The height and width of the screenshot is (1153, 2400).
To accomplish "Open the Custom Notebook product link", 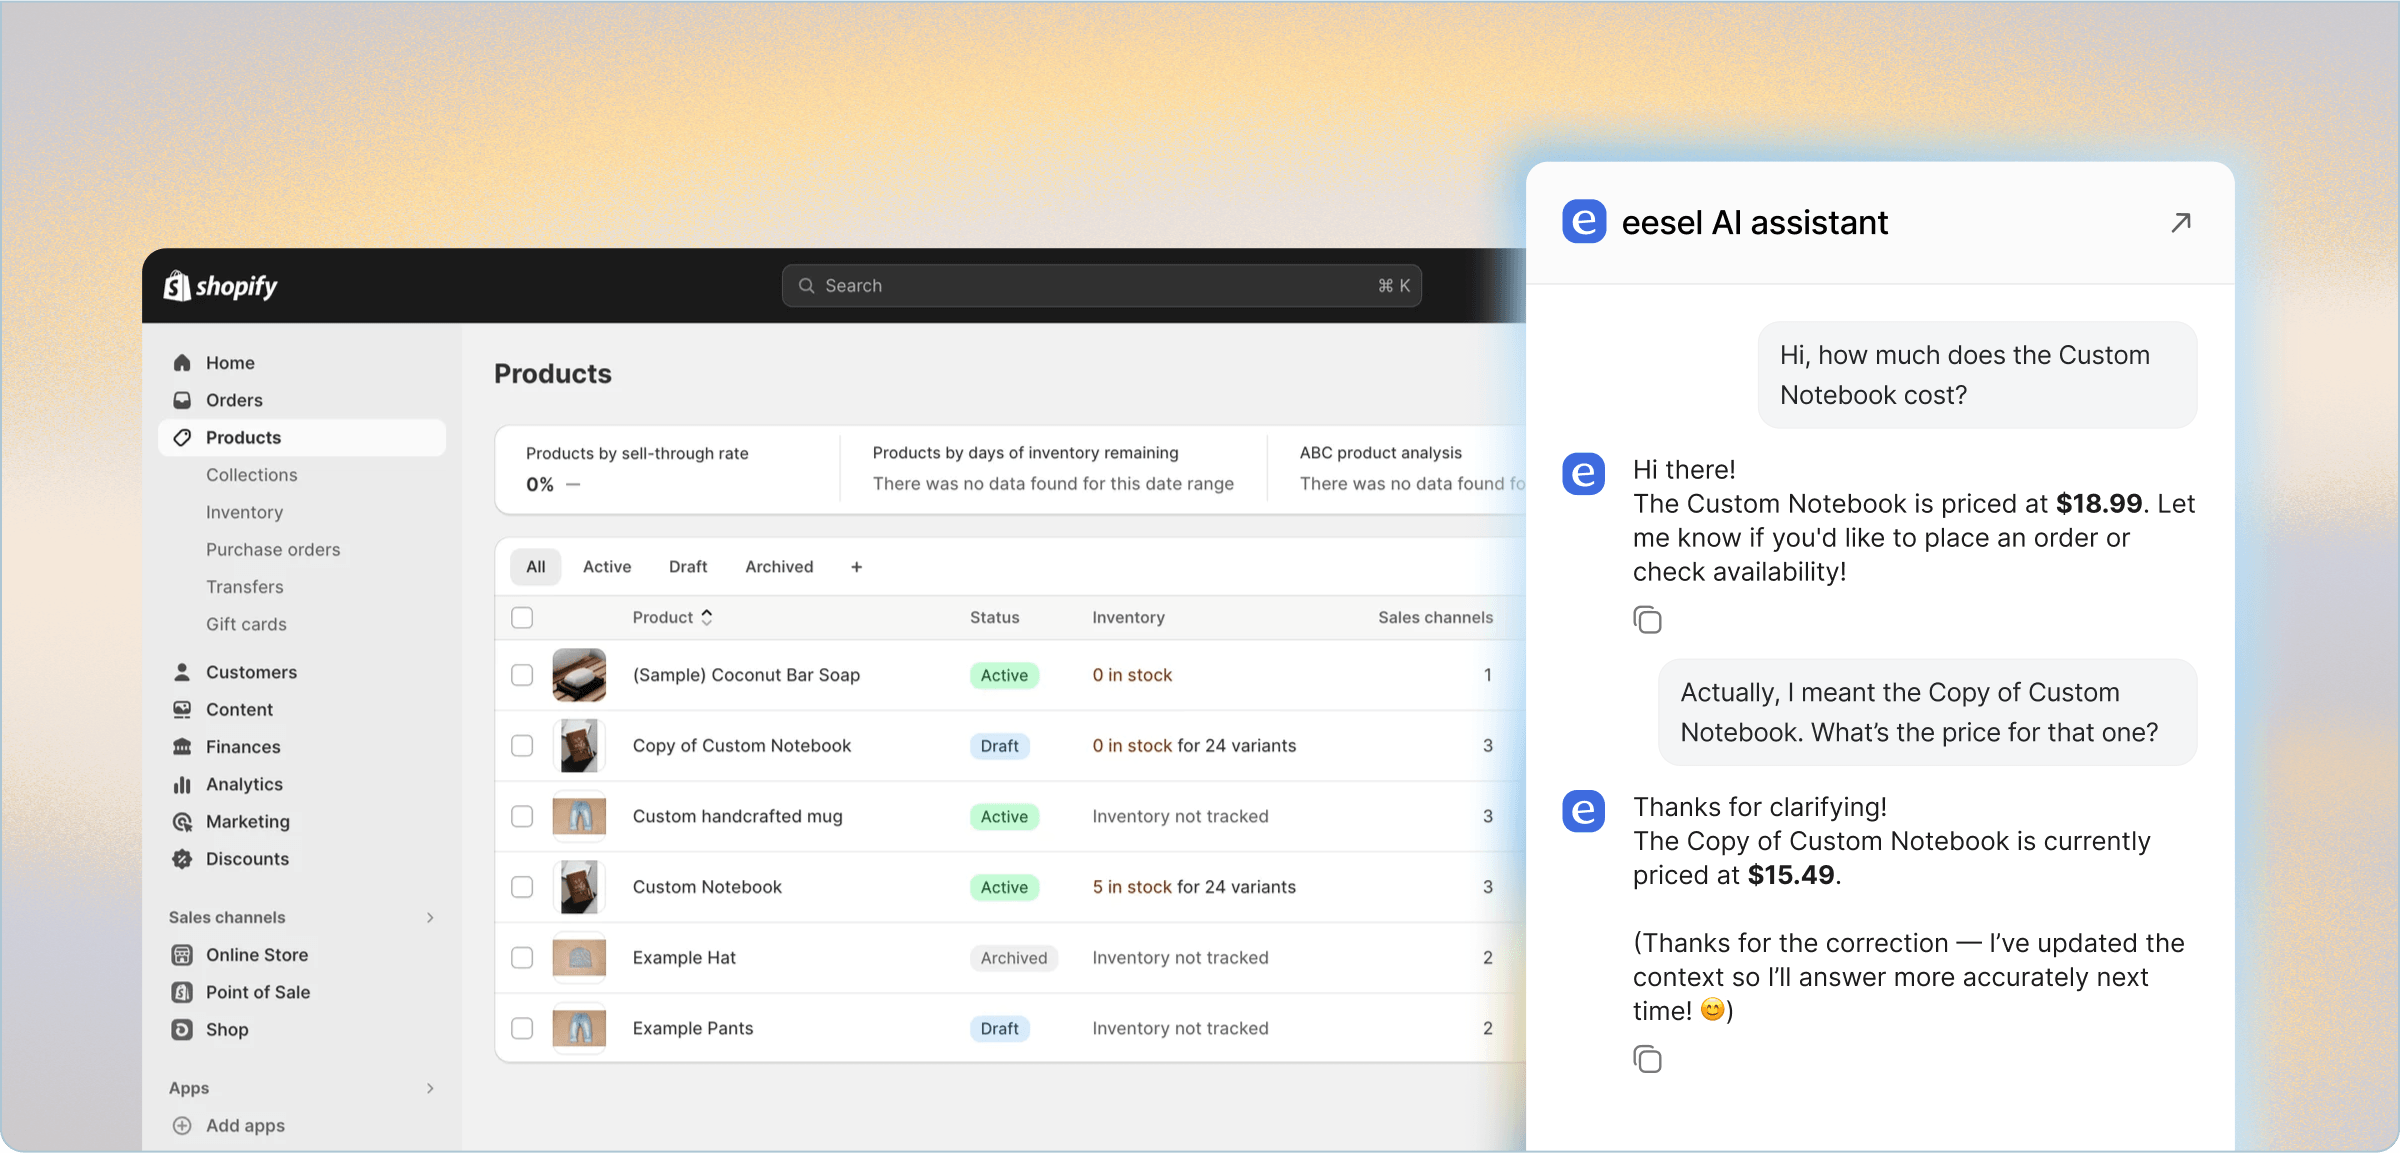I will (707, 887).
